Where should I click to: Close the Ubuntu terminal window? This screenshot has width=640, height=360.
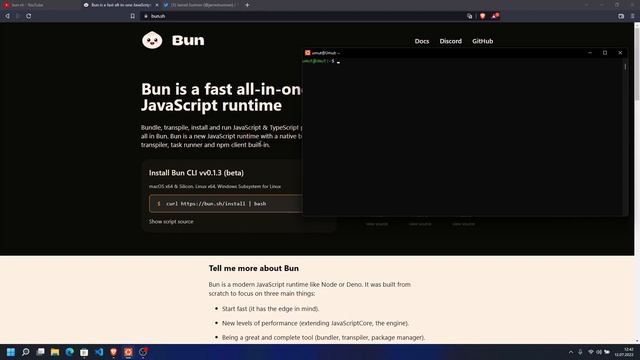(620, 53)
